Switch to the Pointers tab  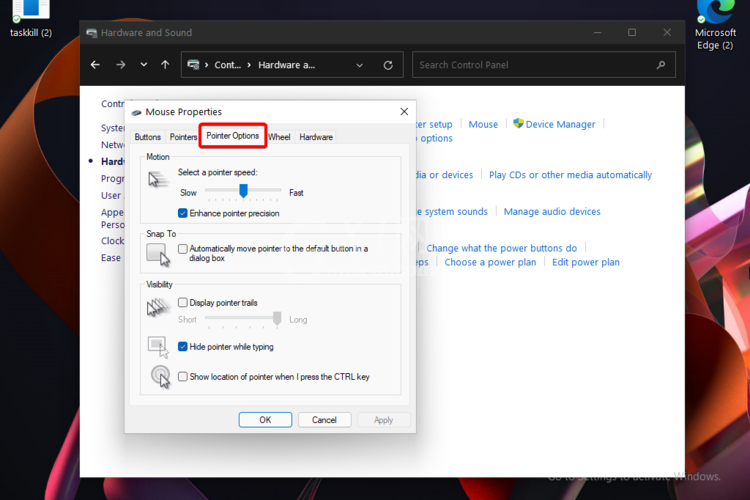pos(183,137)
